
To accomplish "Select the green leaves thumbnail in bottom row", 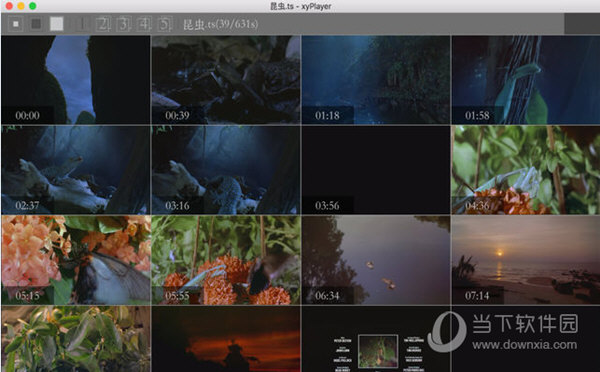I will pyautogui.click(x=75, y=339).
